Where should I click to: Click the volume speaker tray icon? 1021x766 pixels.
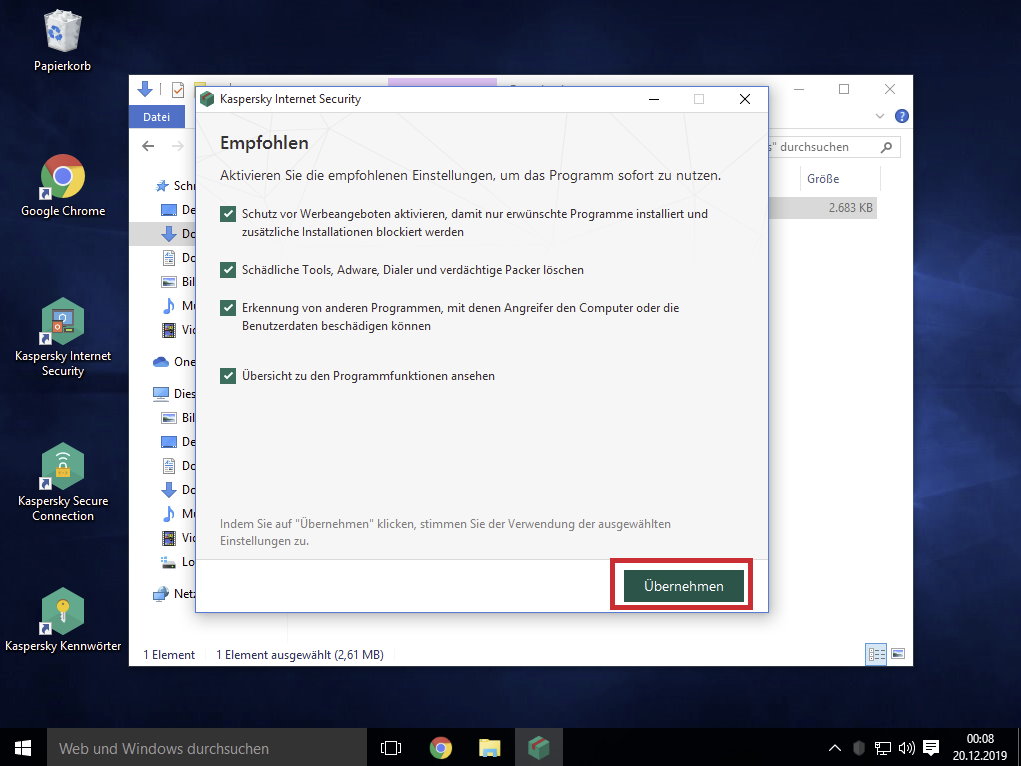pyautogui.click(x=906, y=748)
